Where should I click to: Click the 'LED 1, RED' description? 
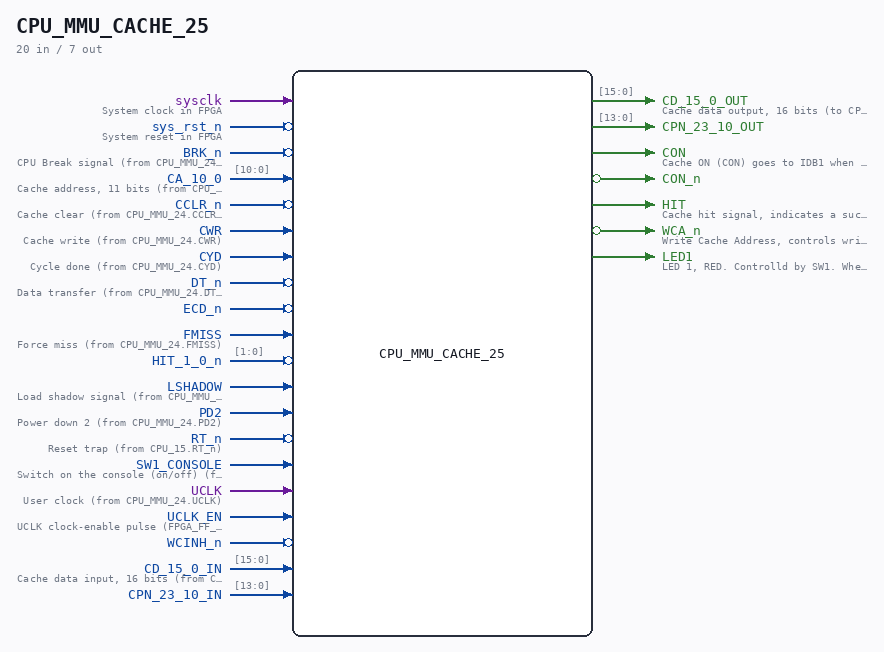point(764,266)
